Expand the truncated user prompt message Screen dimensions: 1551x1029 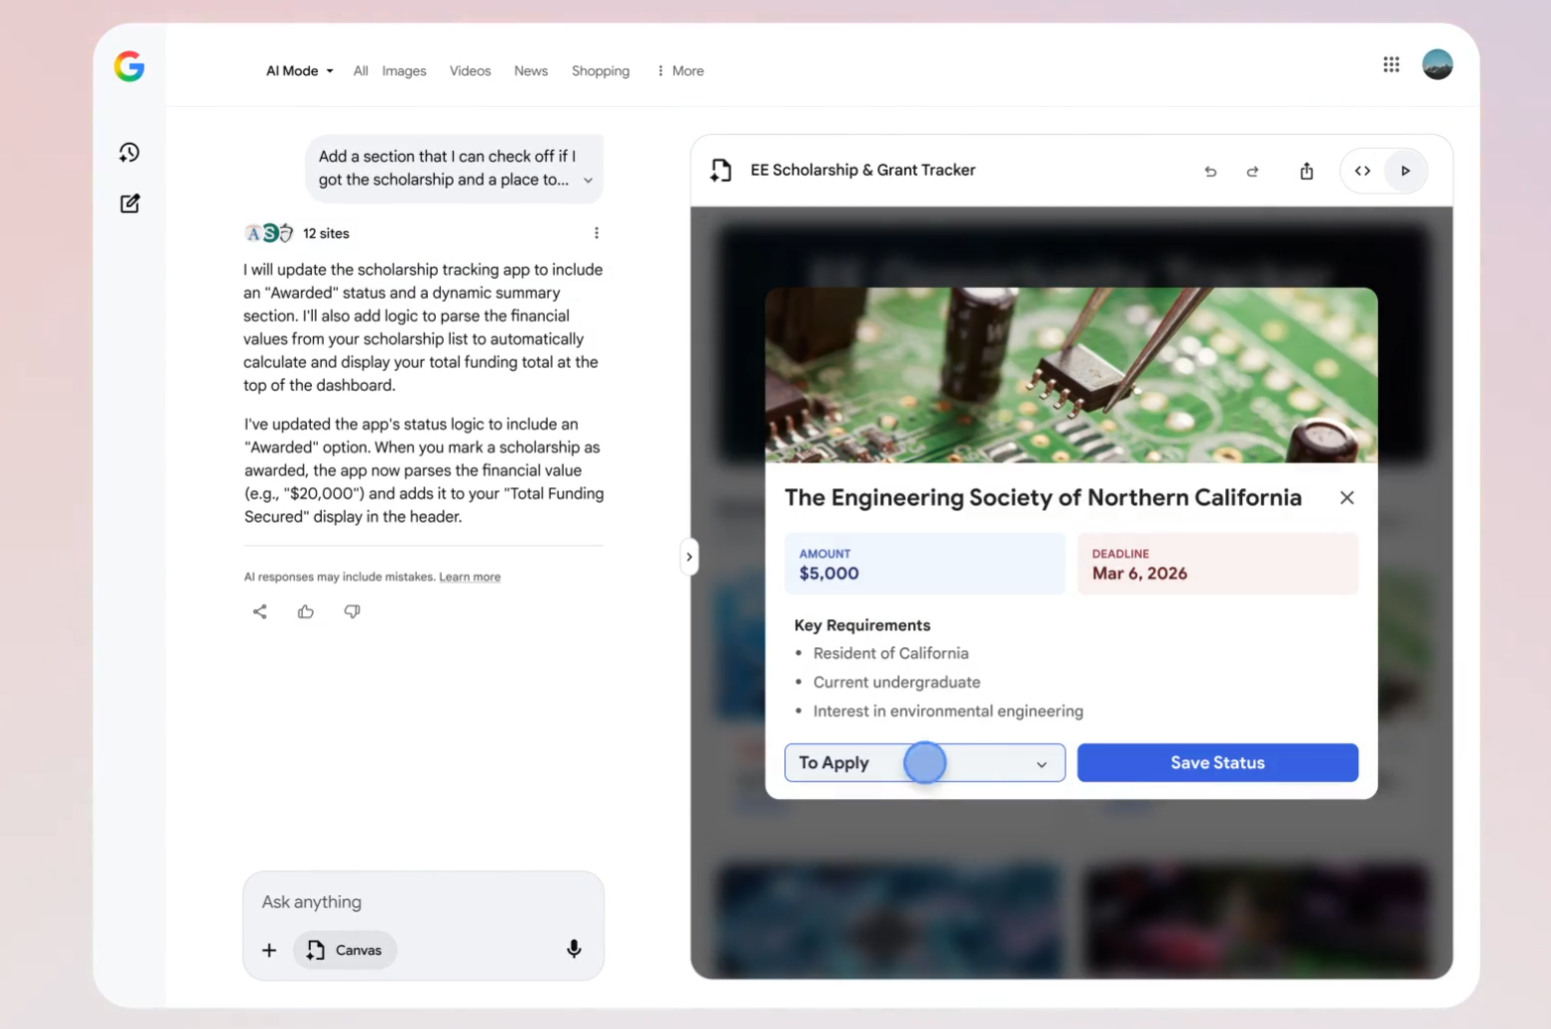click(x=588, y=181)
